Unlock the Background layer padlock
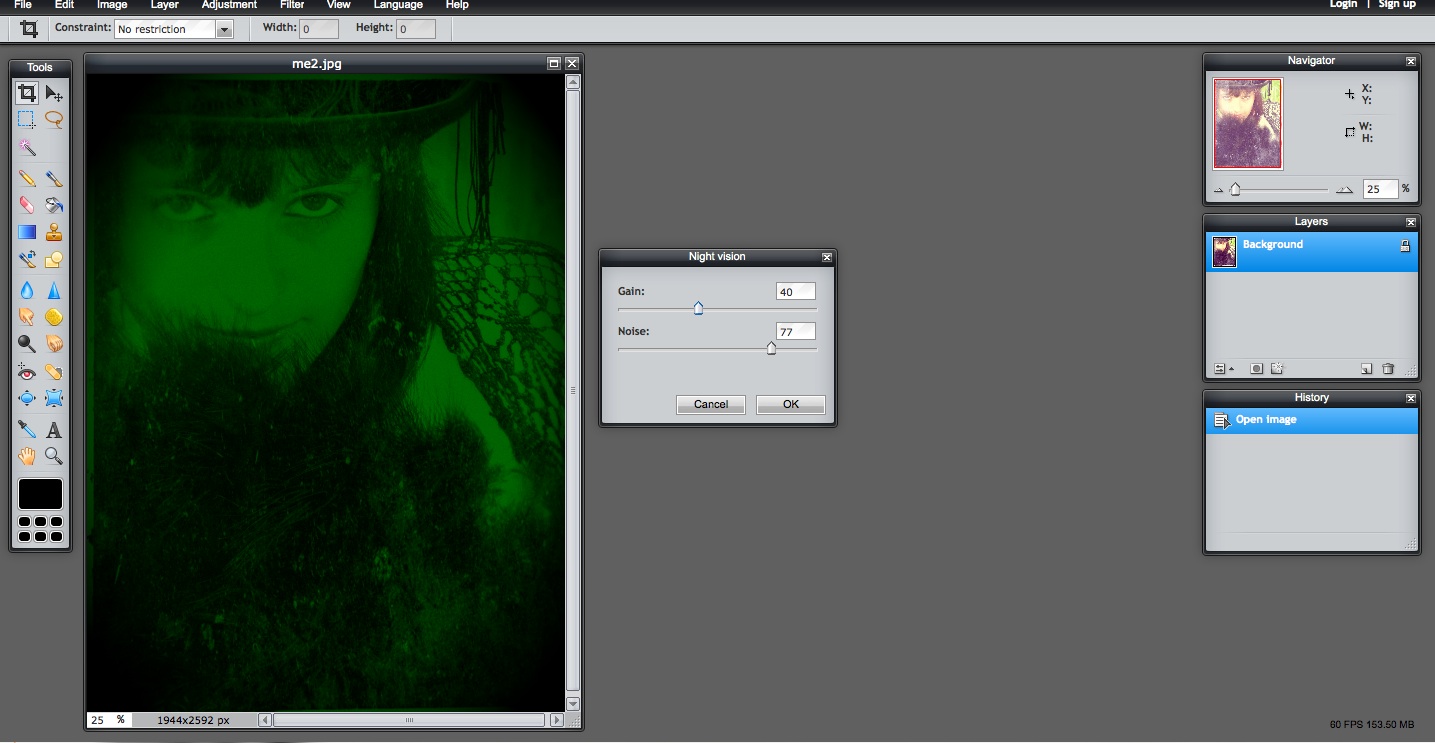The image size is (1435, 743). tap(1405, 245)
